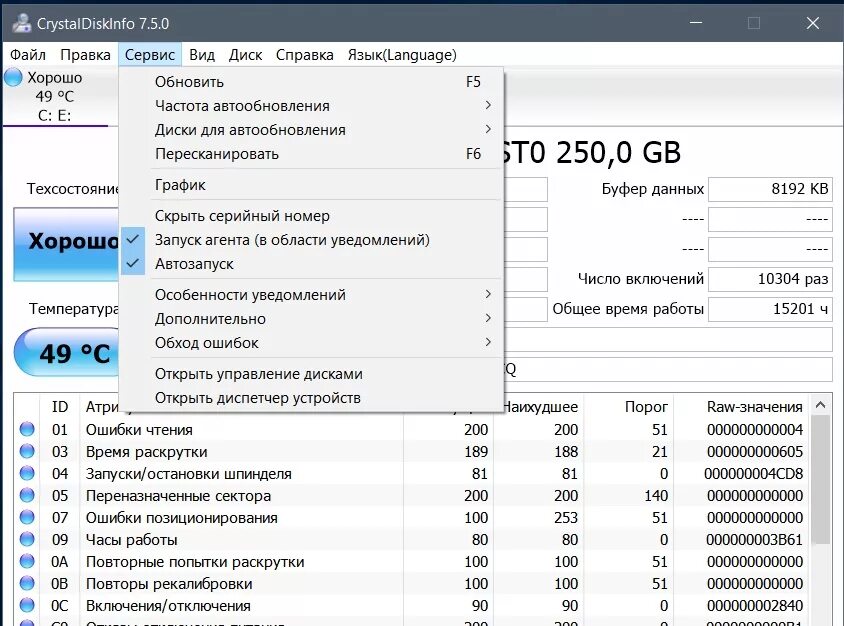Image resolution: width=844 pixels, height=626 pixels.
Task: Select the Повторные попытки раскрутки row
Action: point(412,562)
